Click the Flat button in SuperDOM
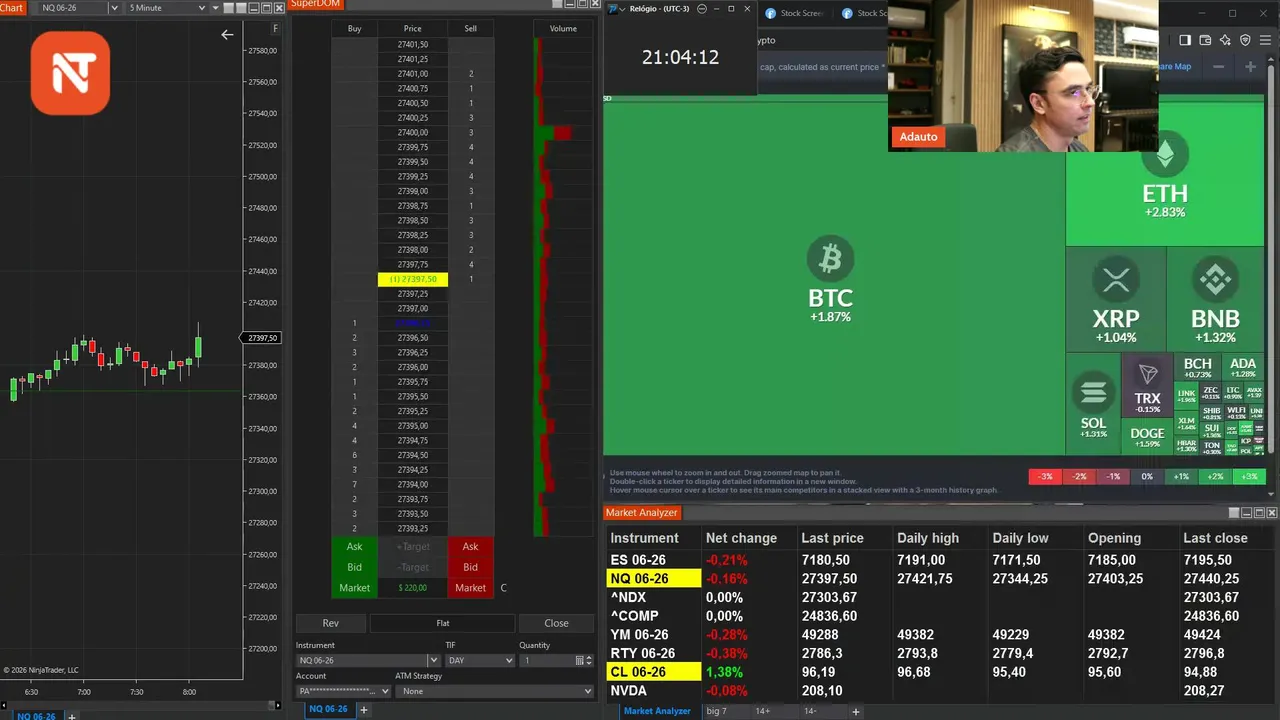The image size is (1280, 720). tap(442, 623)
